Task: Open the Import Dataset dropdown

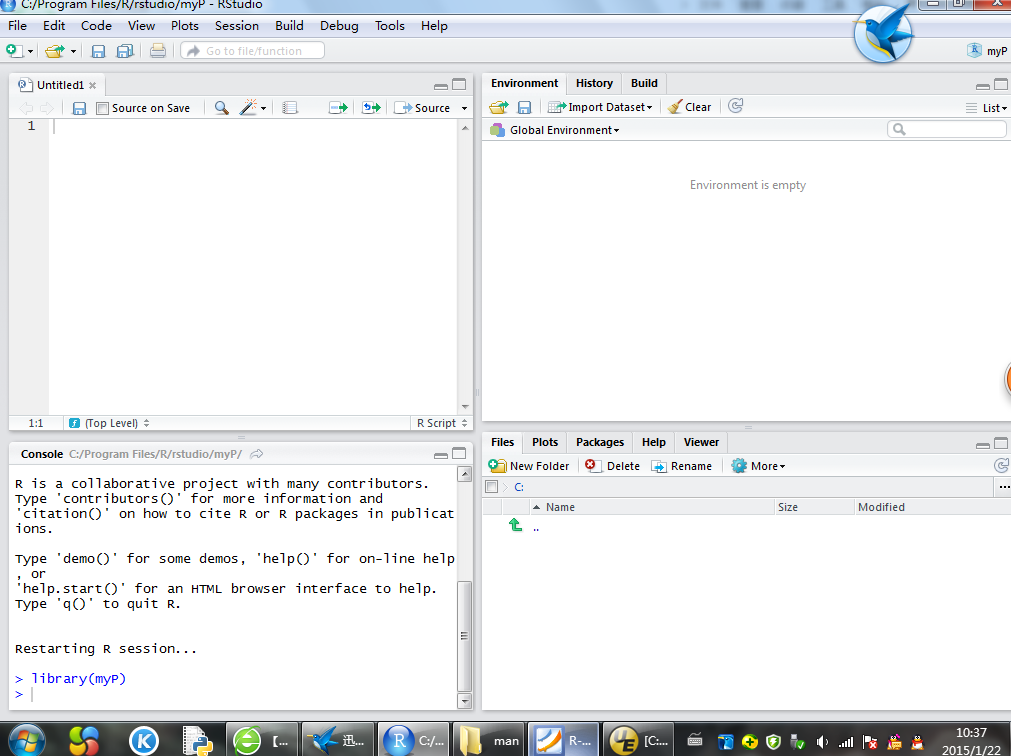Action: coord(600,107)
